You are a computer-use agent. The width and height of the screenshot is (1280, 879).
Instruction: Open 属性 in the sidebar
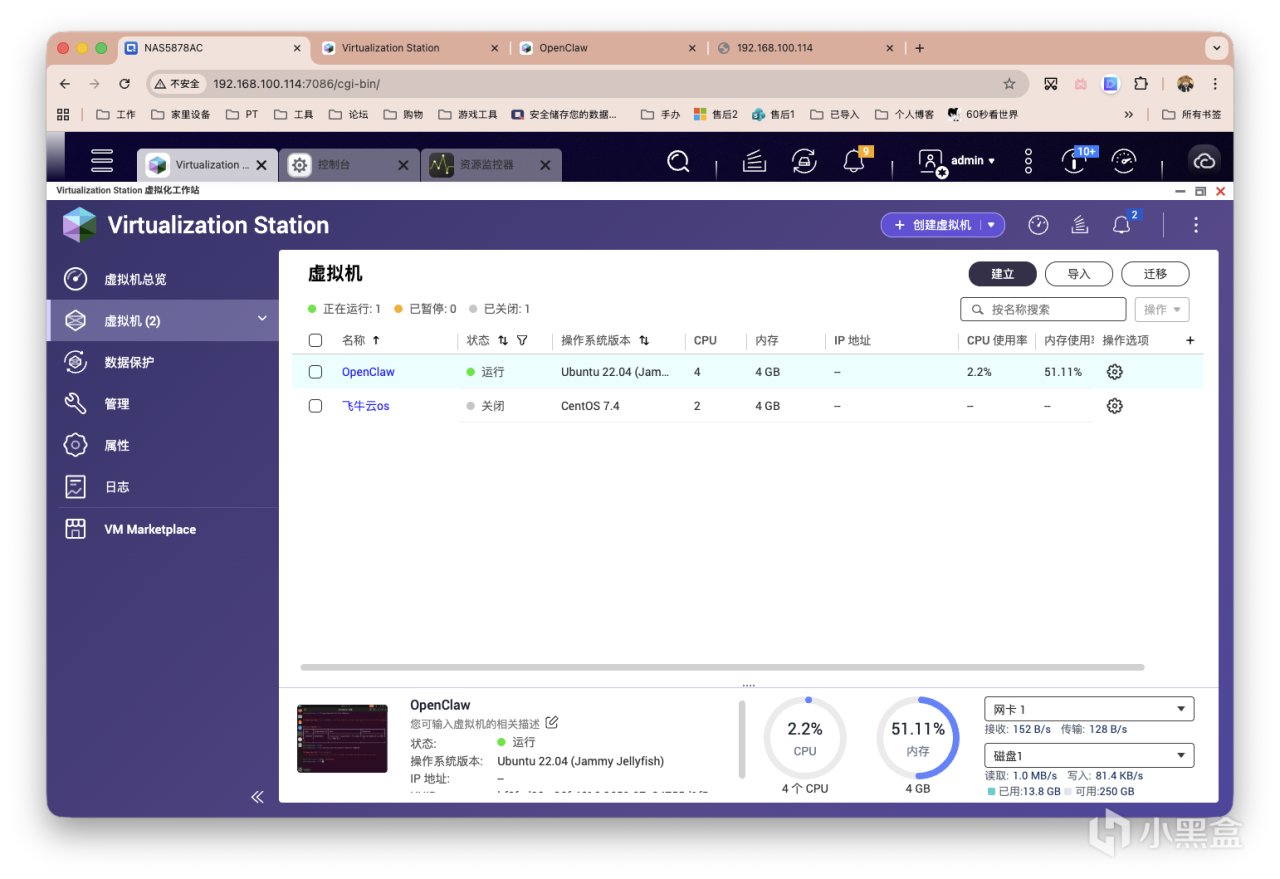(x=163, y=445)
